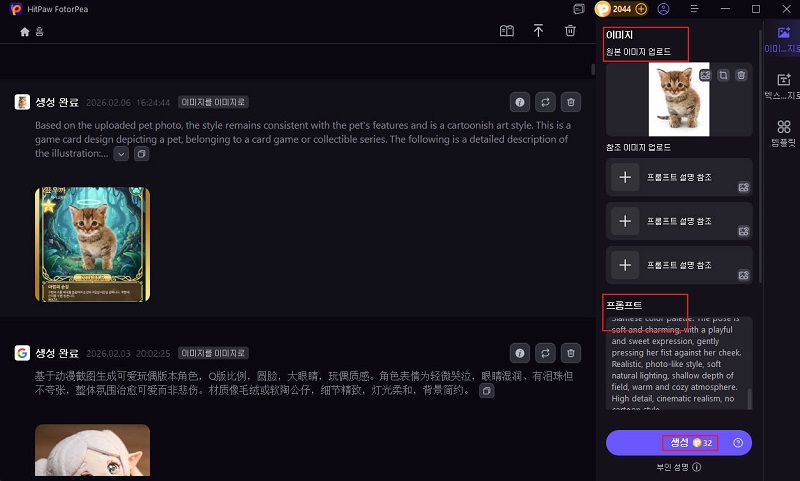Open the user account icon
Viewport: 800px width, 481px height.
tap(663, 9)
